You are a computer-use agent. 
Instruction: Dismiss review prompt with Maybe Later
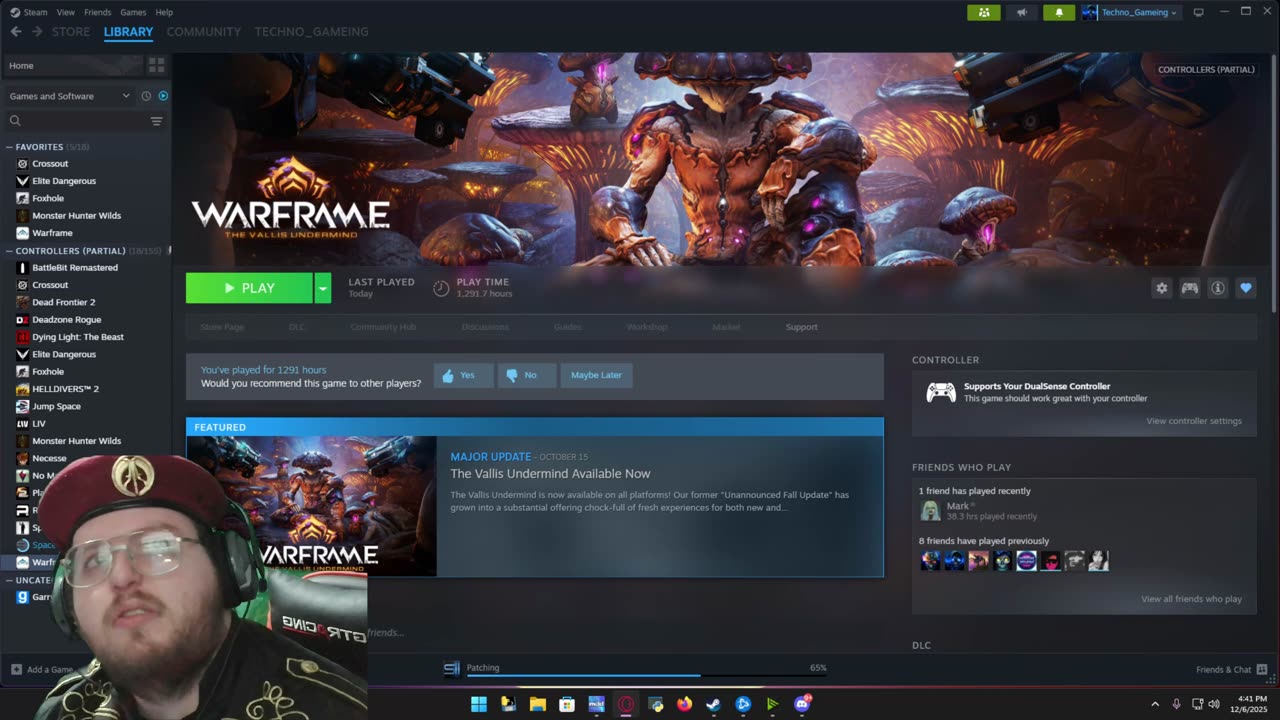tap(596, 375)
